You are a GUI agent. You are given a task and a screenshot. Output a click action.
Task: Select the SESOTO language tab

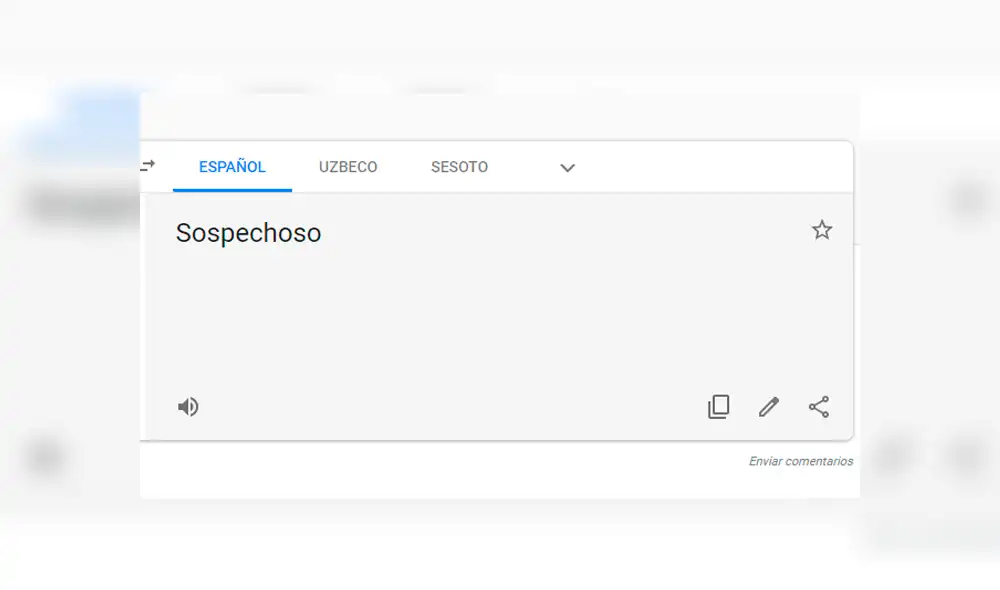point(459,167)
